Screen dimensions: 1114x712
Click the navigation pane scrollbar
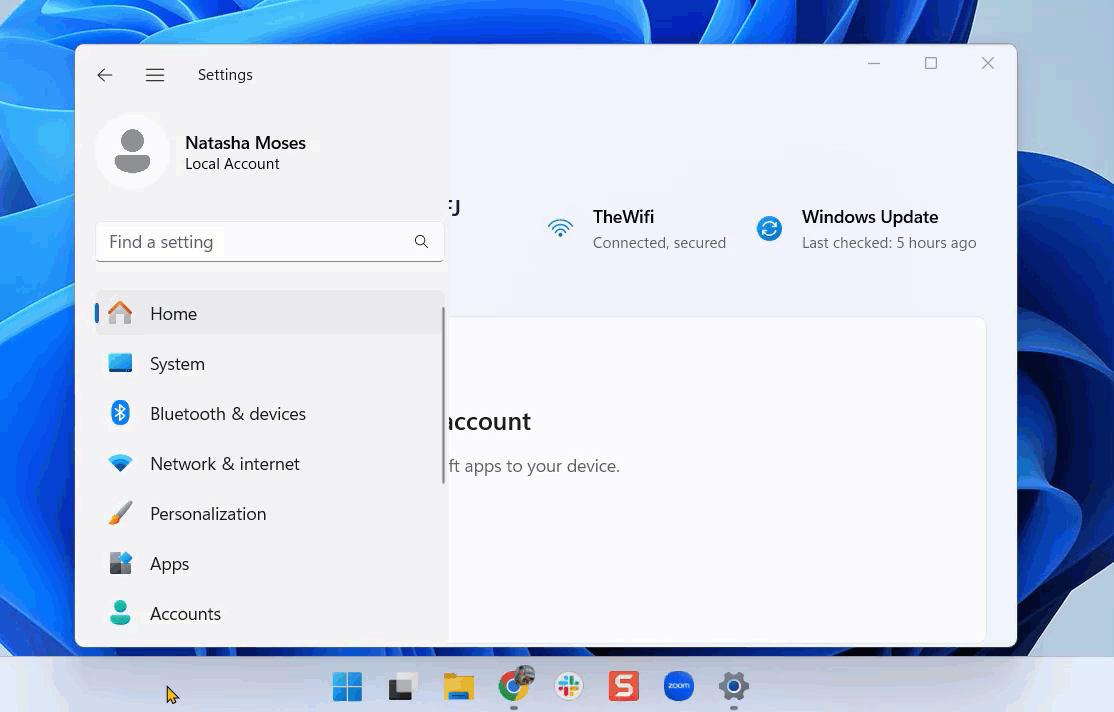click(443, 395)
